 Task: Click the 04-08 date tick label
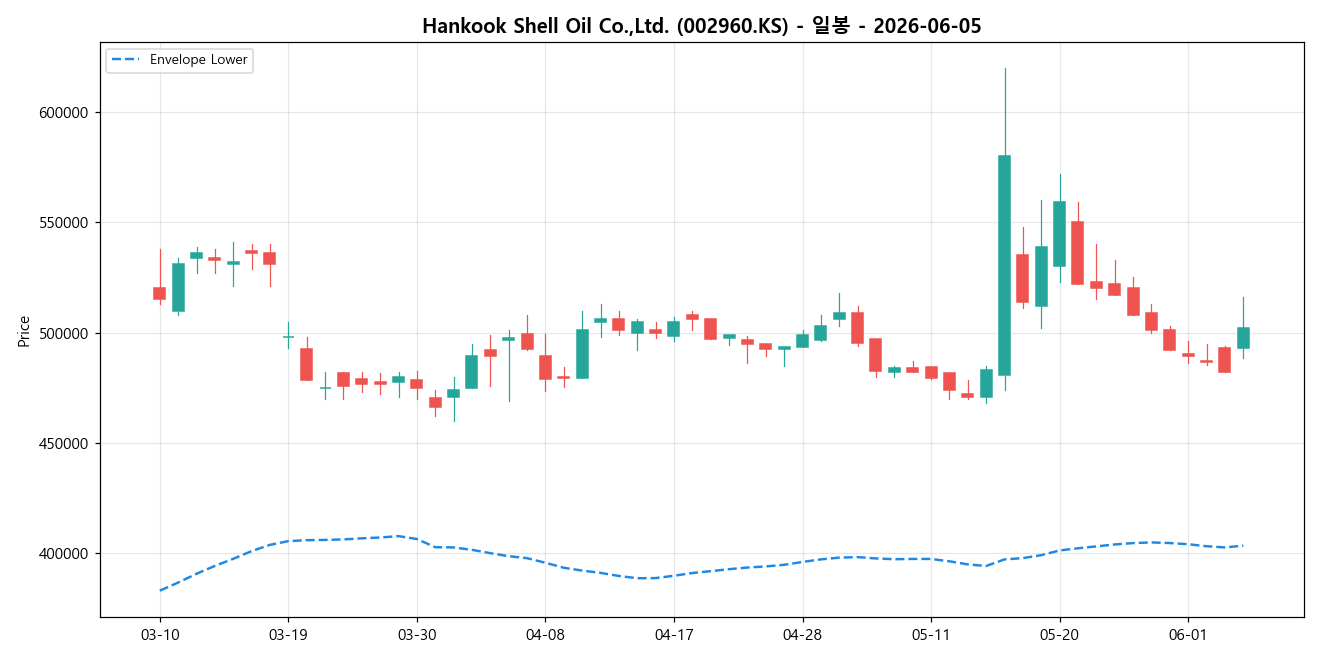point(545,635)
